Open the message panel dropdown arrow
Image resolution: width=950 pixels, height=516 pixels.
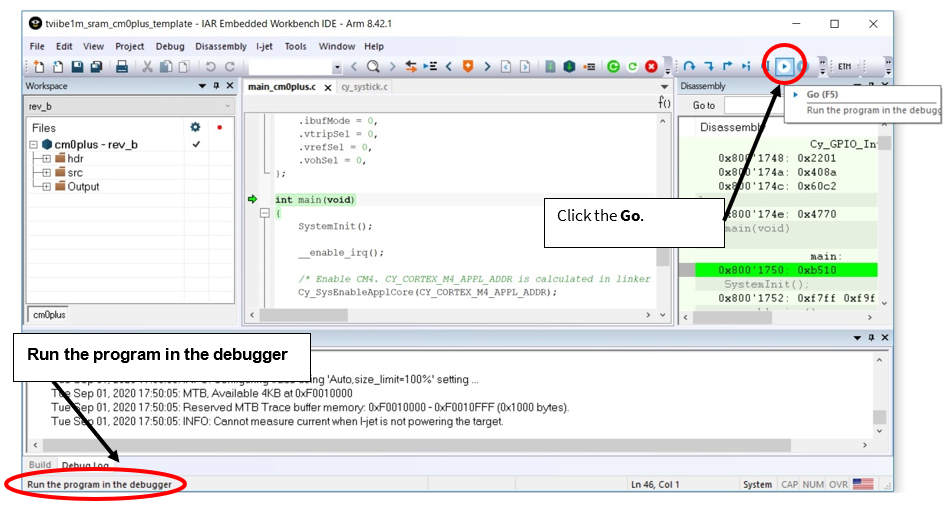click(857, 337)
